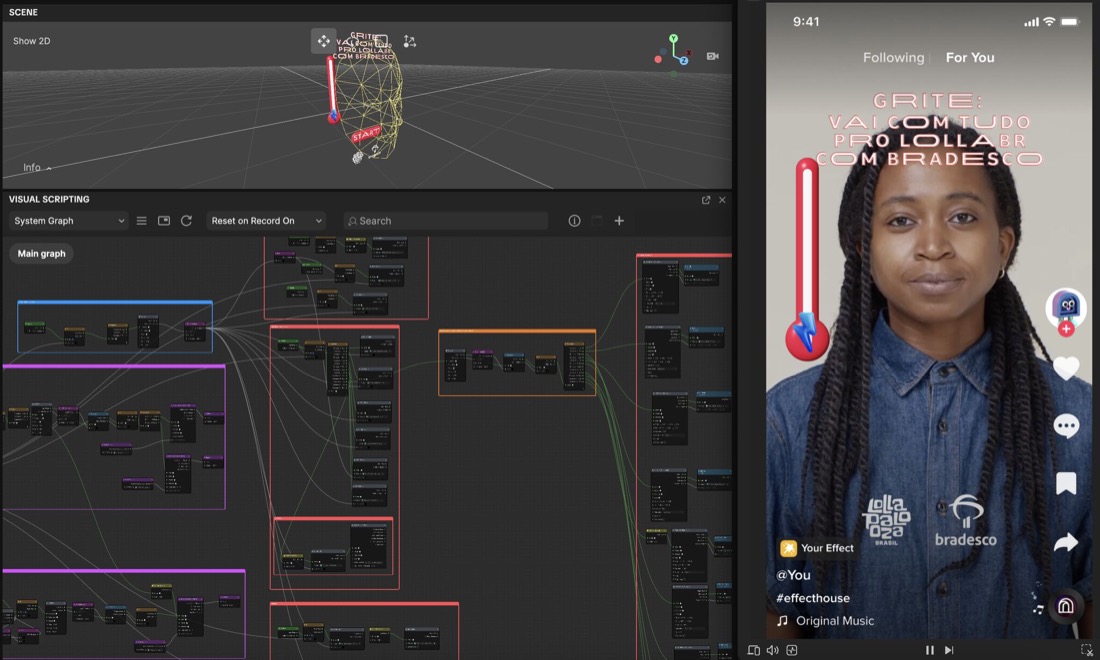
Task: Select the anchor transform tool in Scene toolbar
Action: [x=410, y=42]
